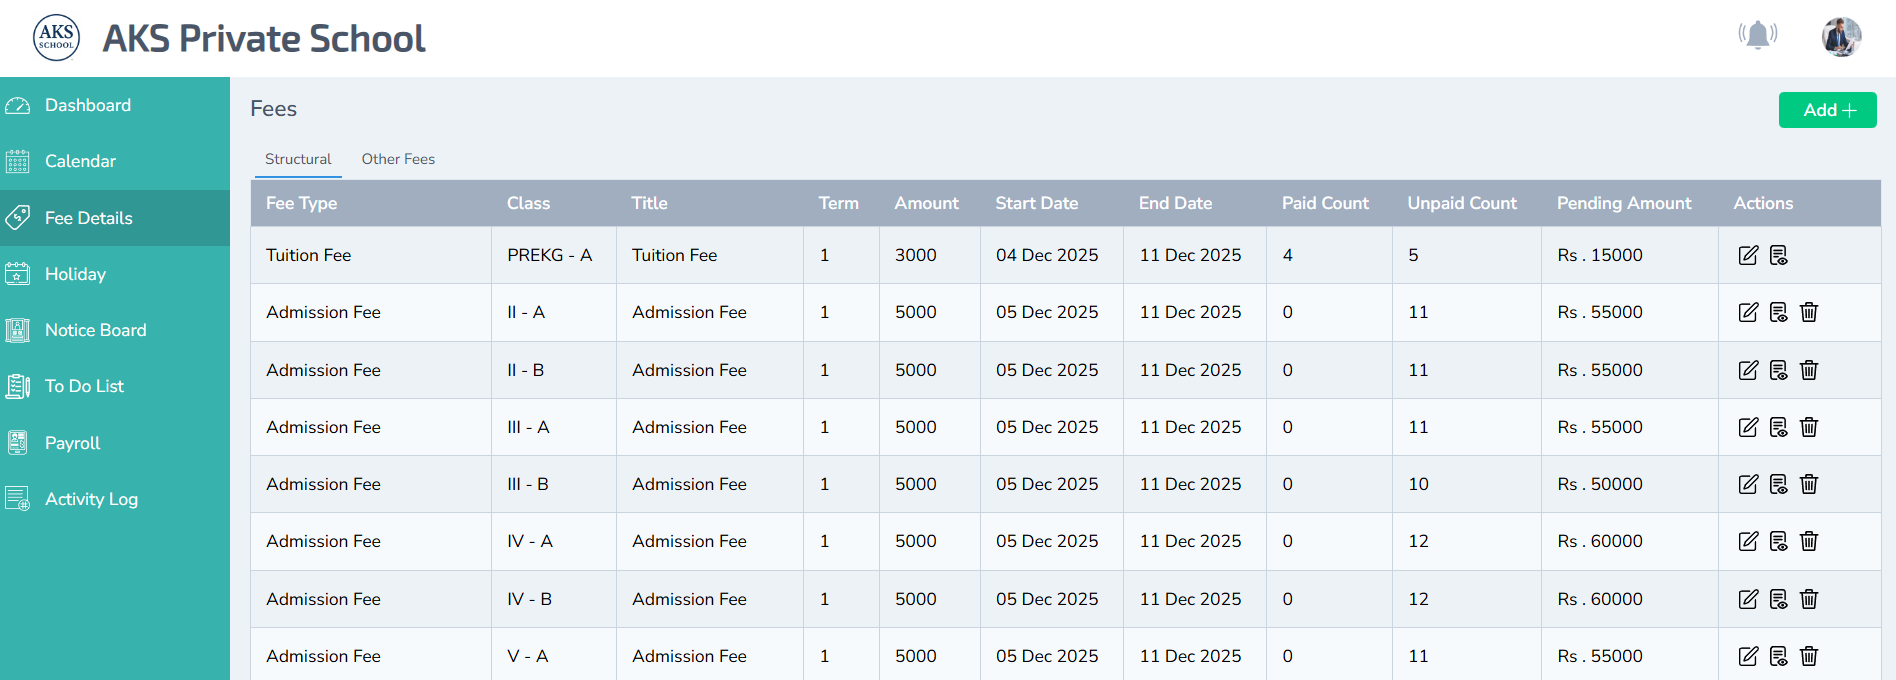
Task: Edit the II - B Admission Fee entry
Action: (x=1748, y=370)
